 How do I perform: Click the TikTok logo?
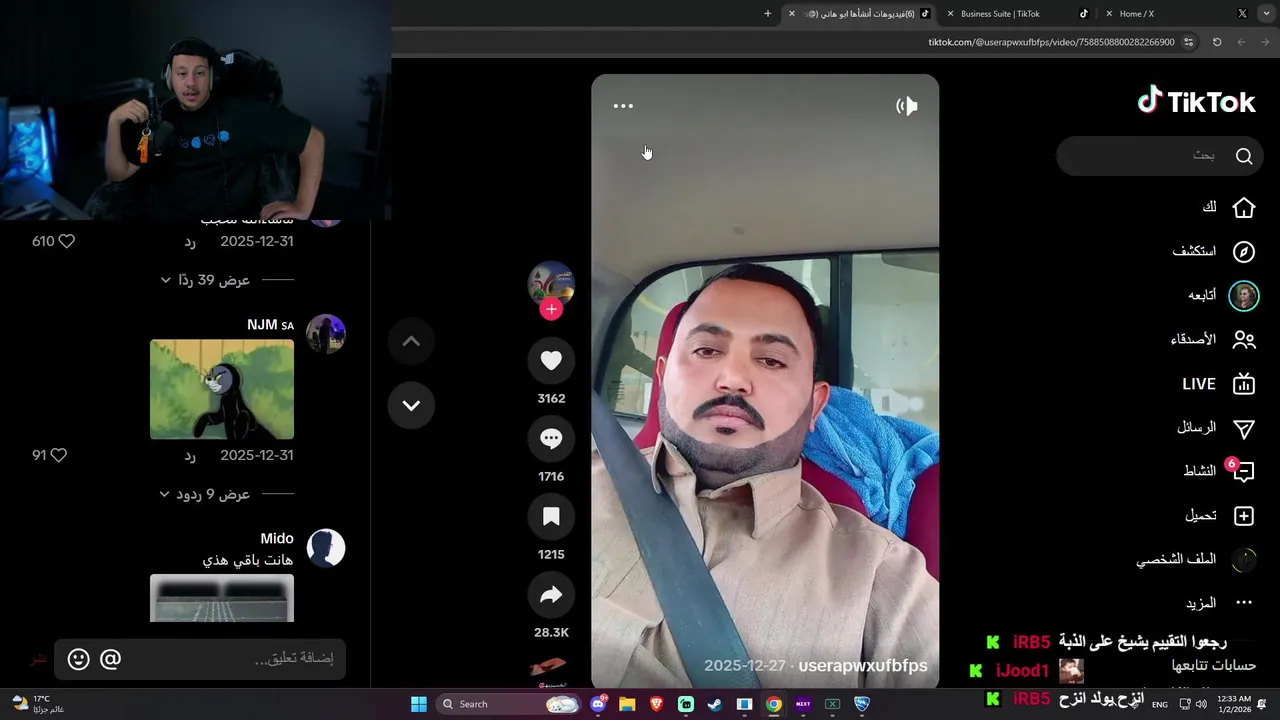click(1196, 102)
